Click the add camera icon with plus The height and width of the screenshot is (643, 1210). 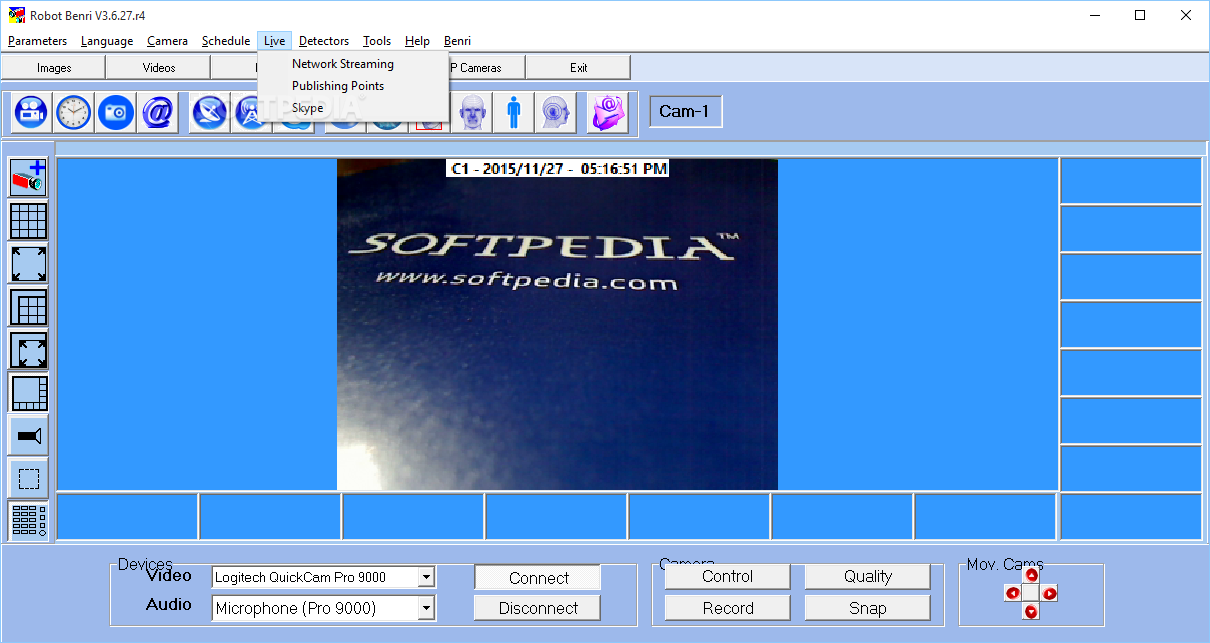[29, 177]
